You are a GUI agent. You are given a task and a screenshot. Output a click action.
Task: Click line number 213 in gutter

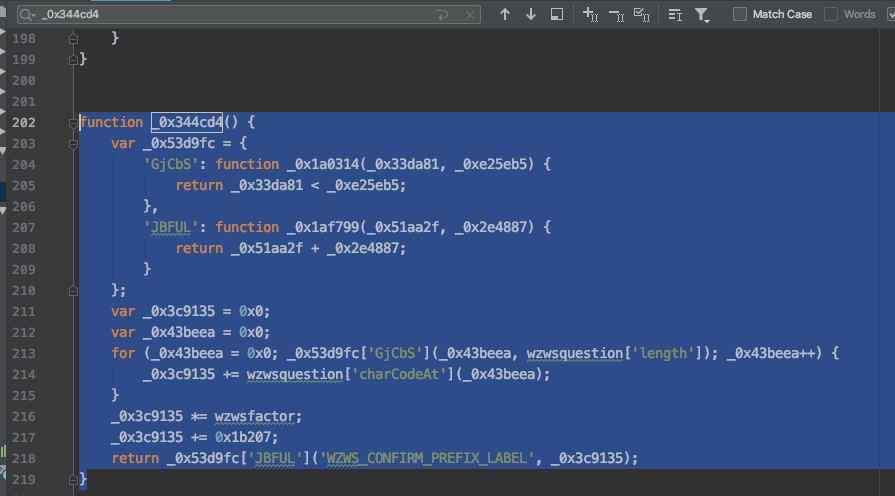(x=24, y=354)
